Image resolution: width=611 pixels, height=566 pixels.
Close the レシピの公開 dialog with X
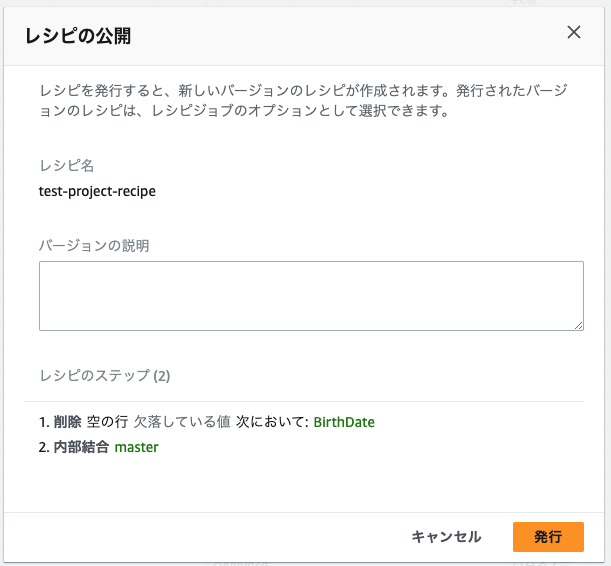[x=574, y=32]
